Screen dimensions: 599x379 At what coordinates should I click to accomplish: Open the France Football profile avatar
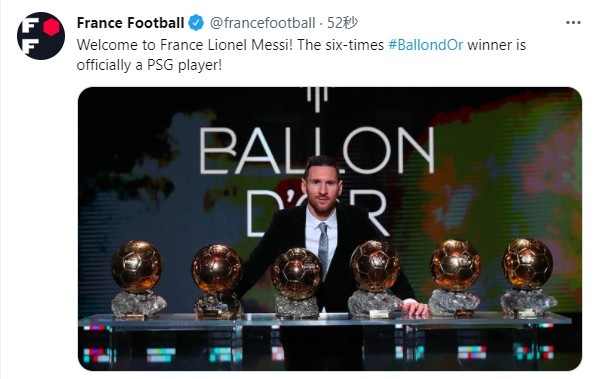41,36
